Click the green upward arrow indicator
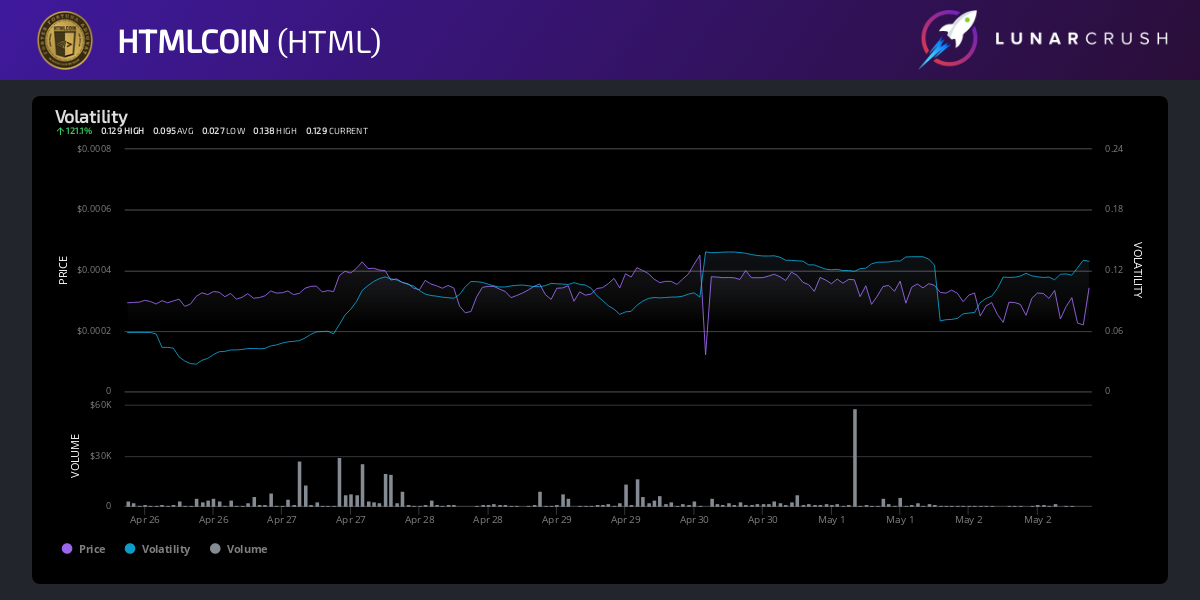Image resolution: width=1200 pixels, height=600 pixels. pyautogui.click(x=60, y=130)
